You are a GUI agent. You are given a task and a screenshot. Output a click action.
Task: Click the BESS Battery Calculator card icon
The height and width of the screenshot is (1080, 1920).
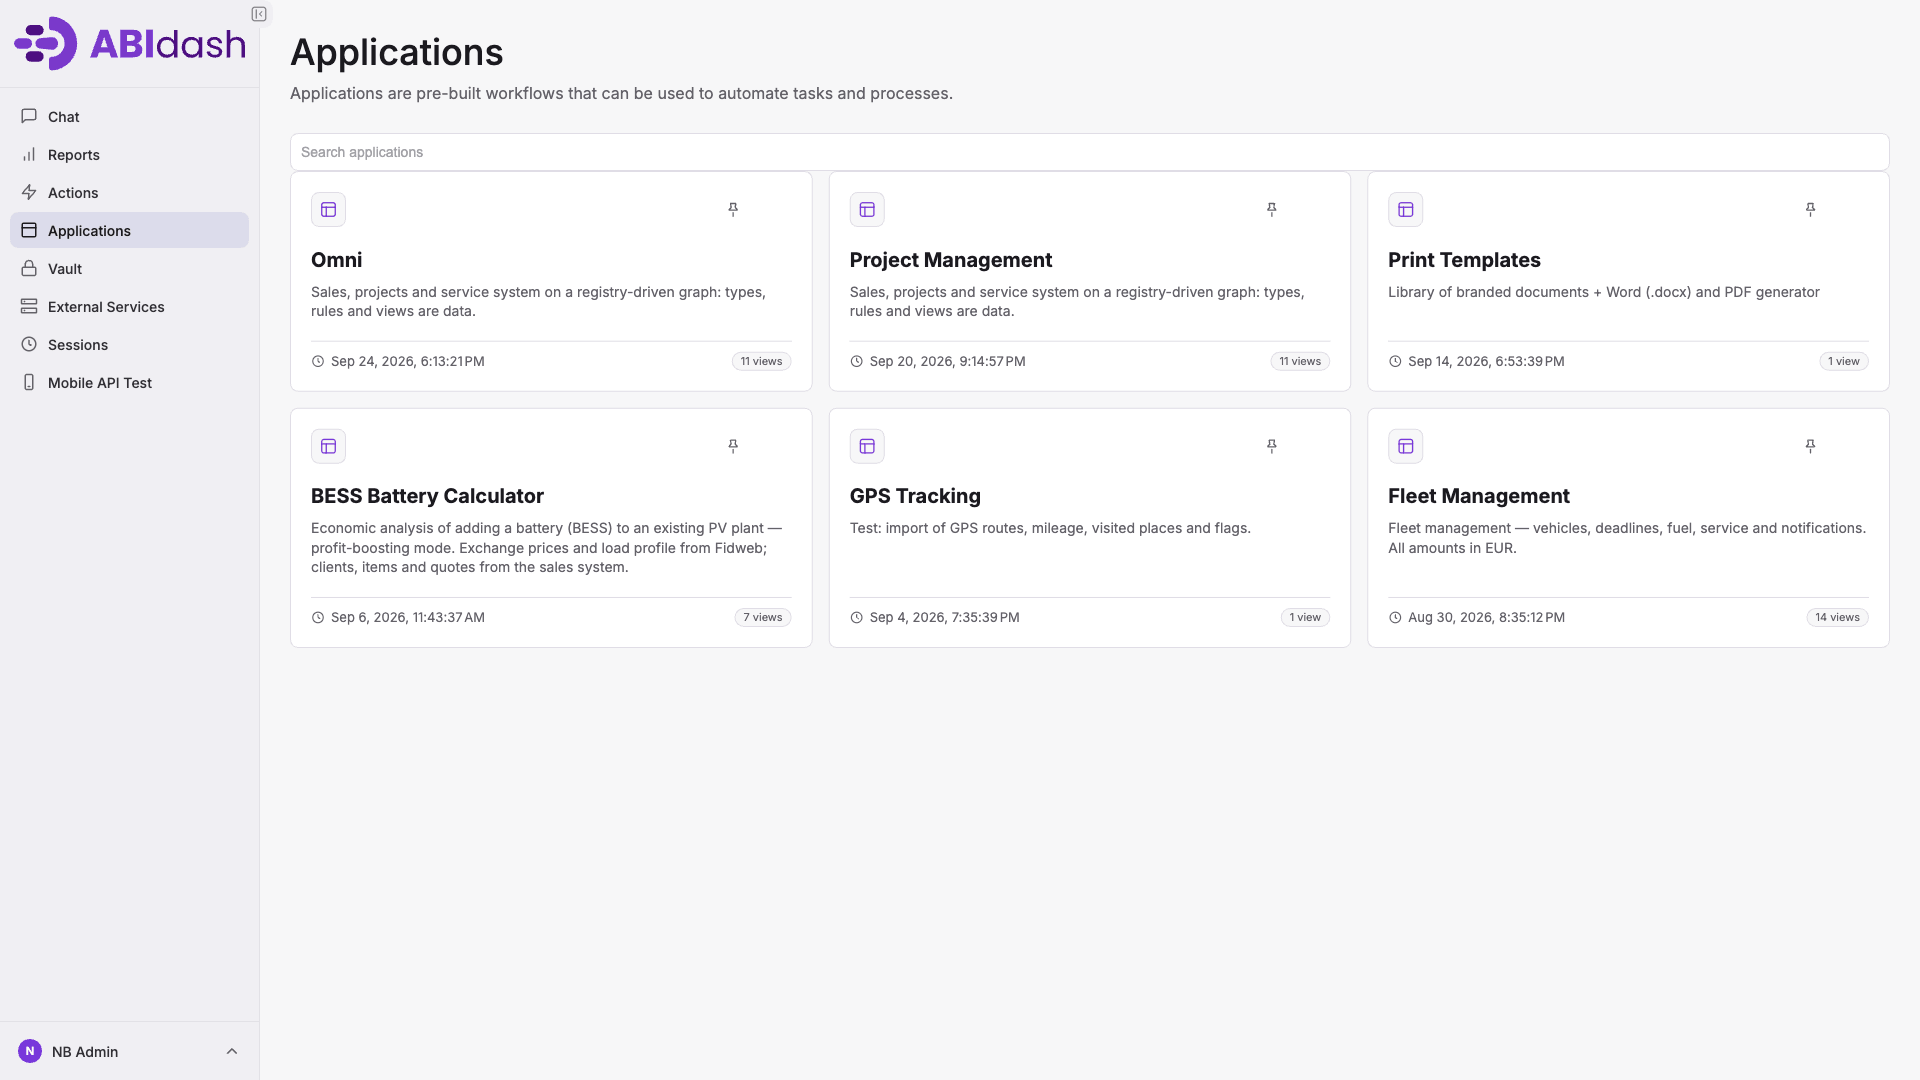328,446
